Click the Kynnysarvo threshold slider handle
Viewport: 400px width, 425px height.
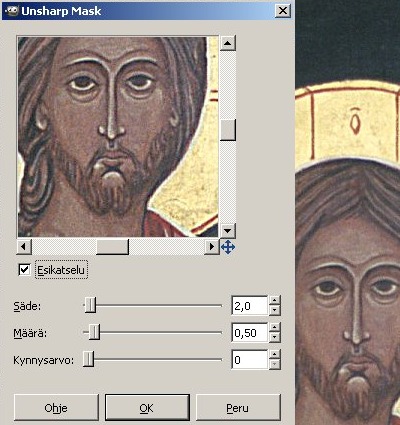click(88, 359)
